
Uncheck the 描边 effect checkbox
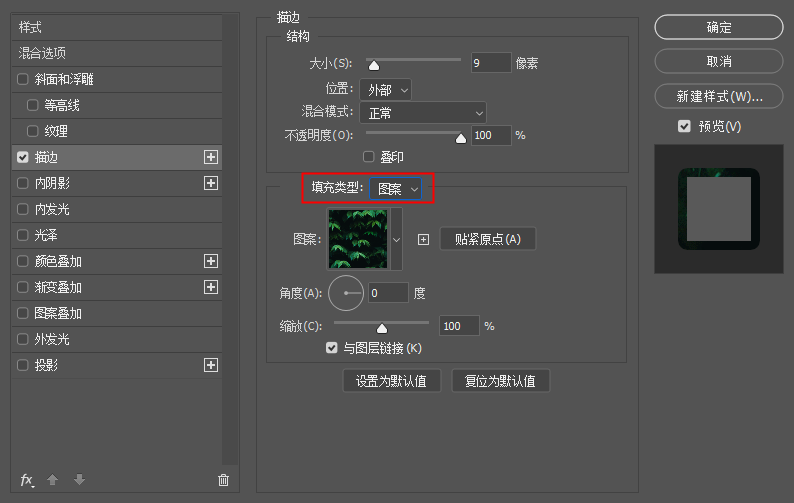[23, 157]
